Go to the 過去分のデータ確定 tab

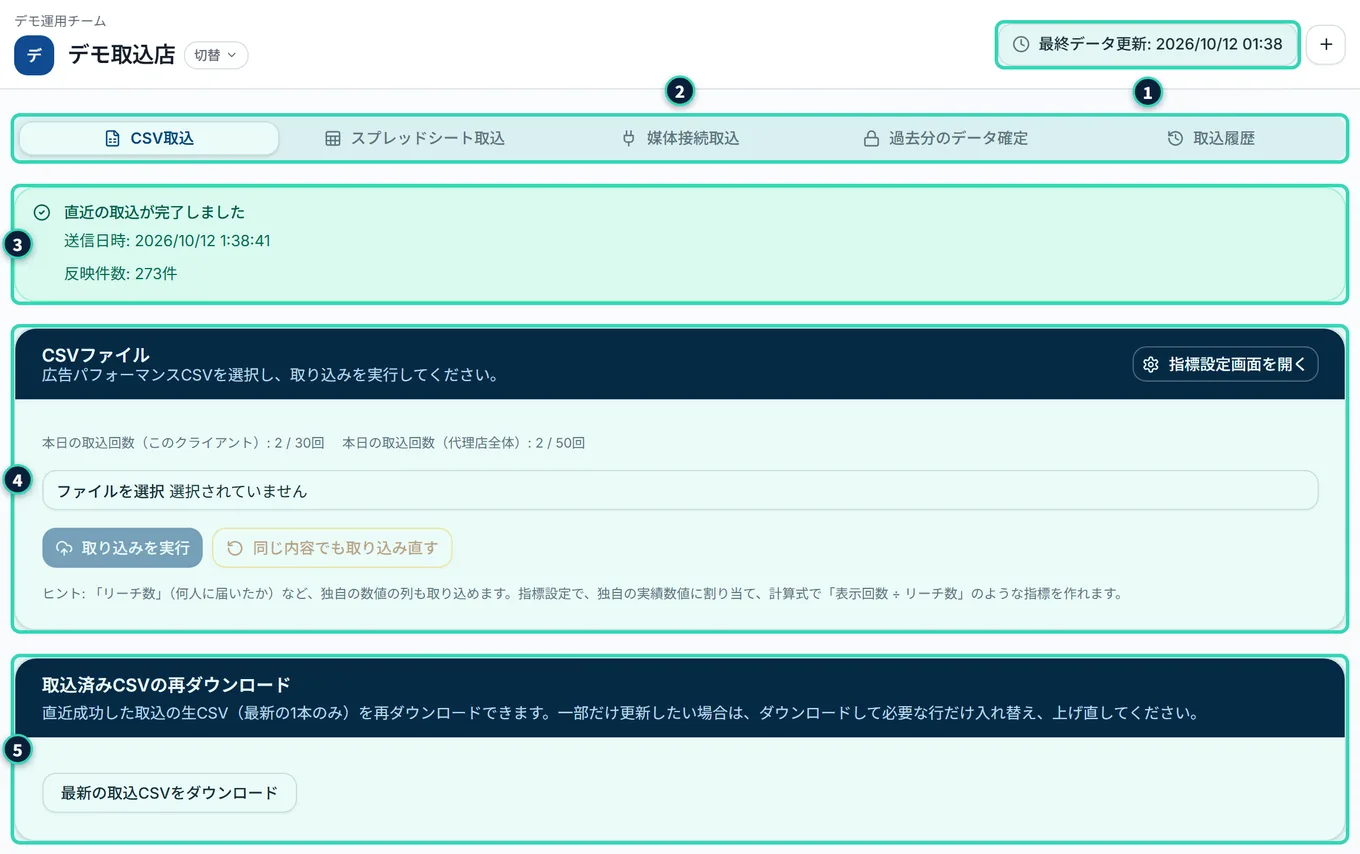pos(945,138)
